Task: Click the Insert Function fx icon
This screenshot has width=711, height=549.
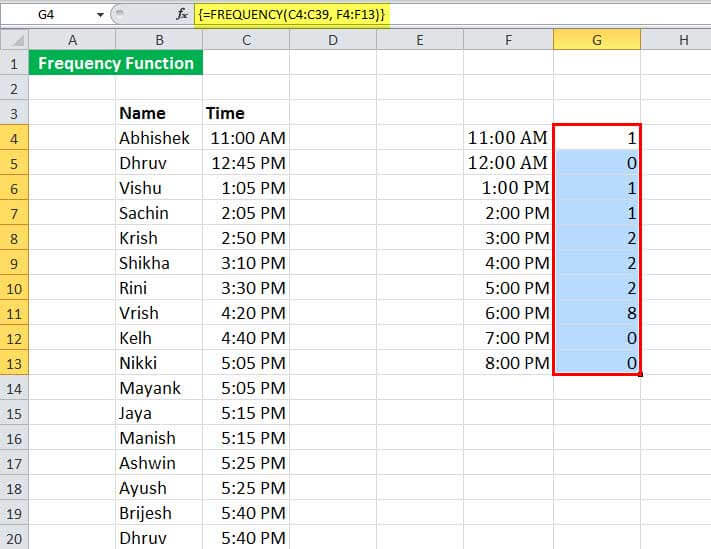Action: [x=182, y=15]
